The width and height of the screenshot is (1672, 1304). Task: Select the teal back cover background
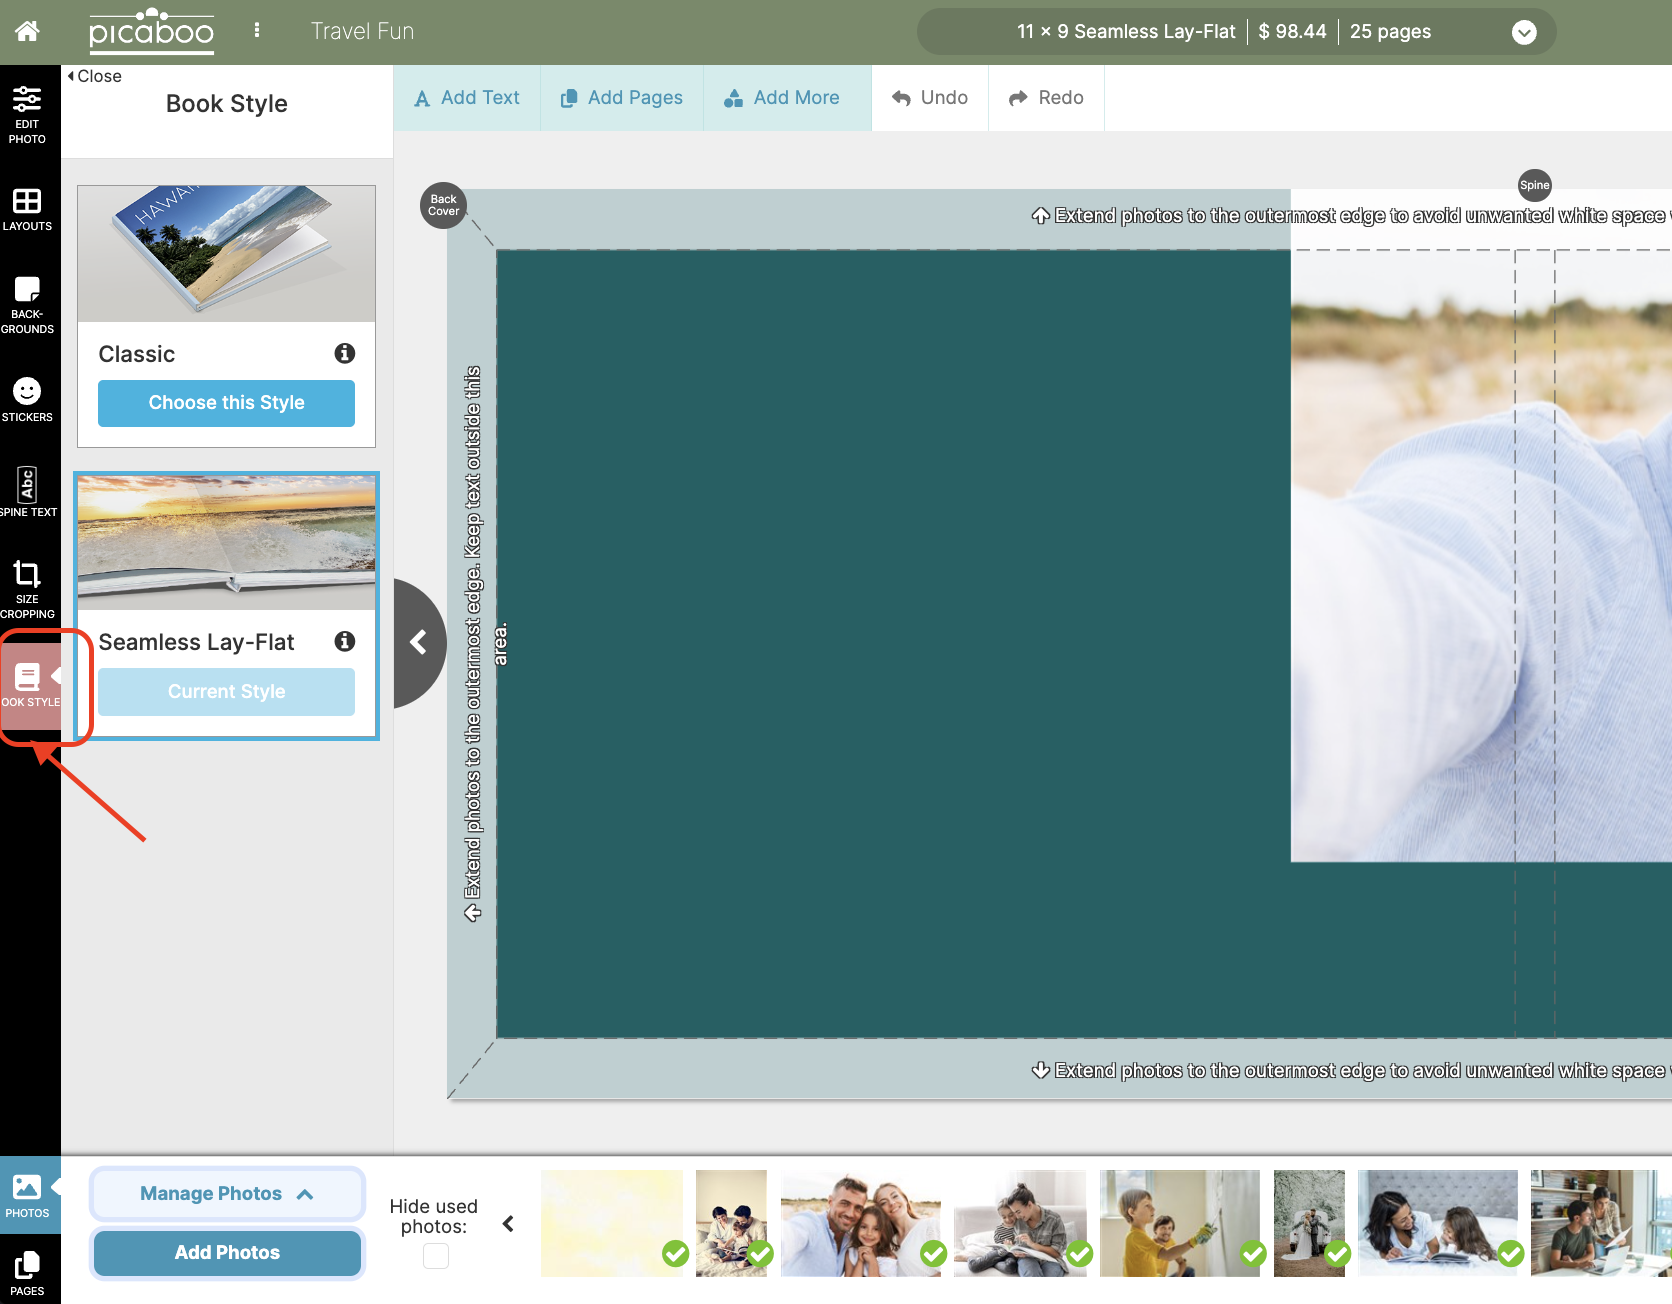893,643
